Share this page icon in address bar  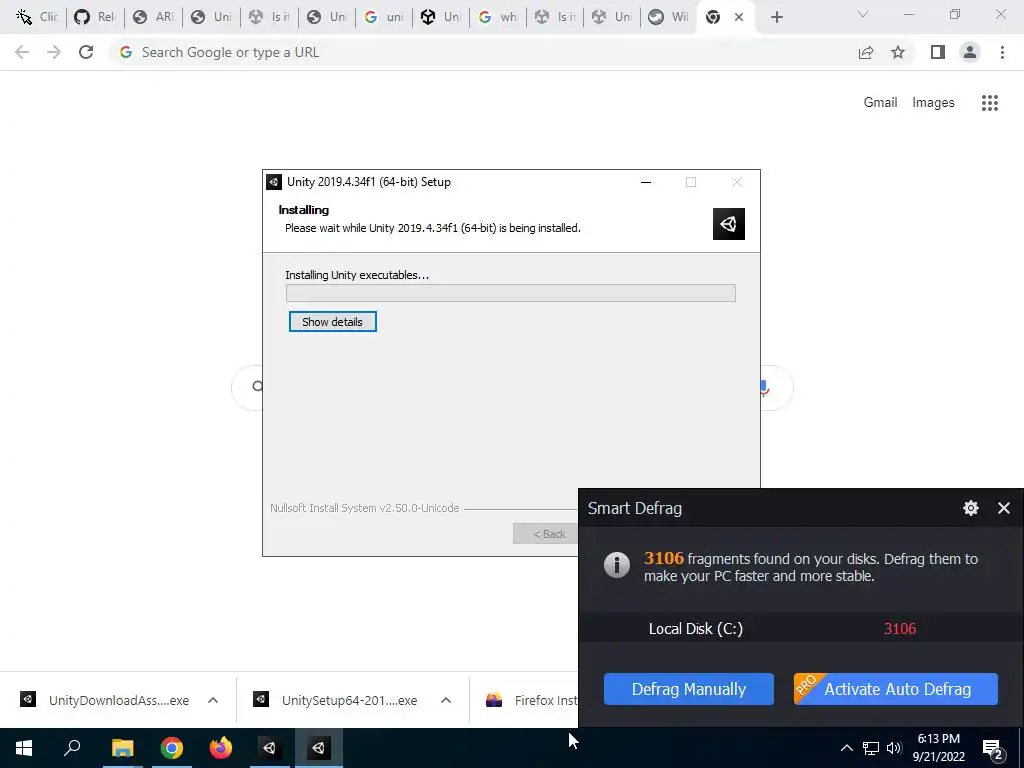tap(866, 52)
